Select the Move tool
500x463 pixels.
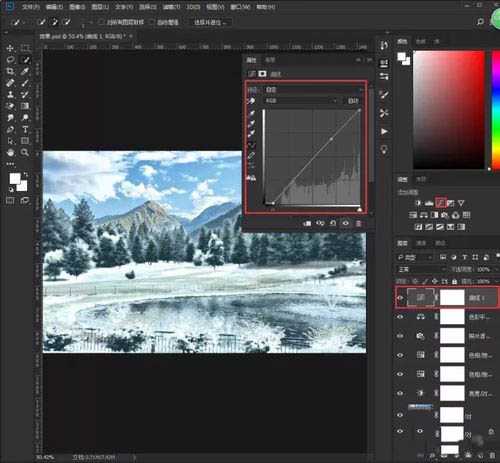click(x=10, y=48)
